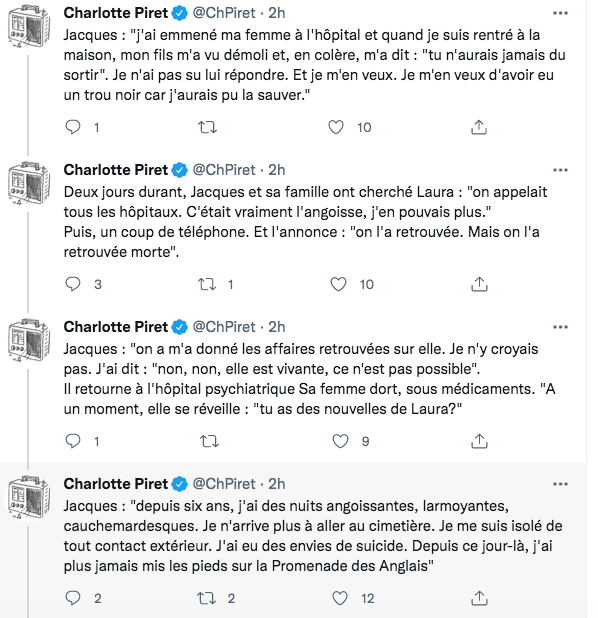This screenshot has height=618, width=598.
Task: Retweet the first tweet about the hospital
Action: (207, 127)
